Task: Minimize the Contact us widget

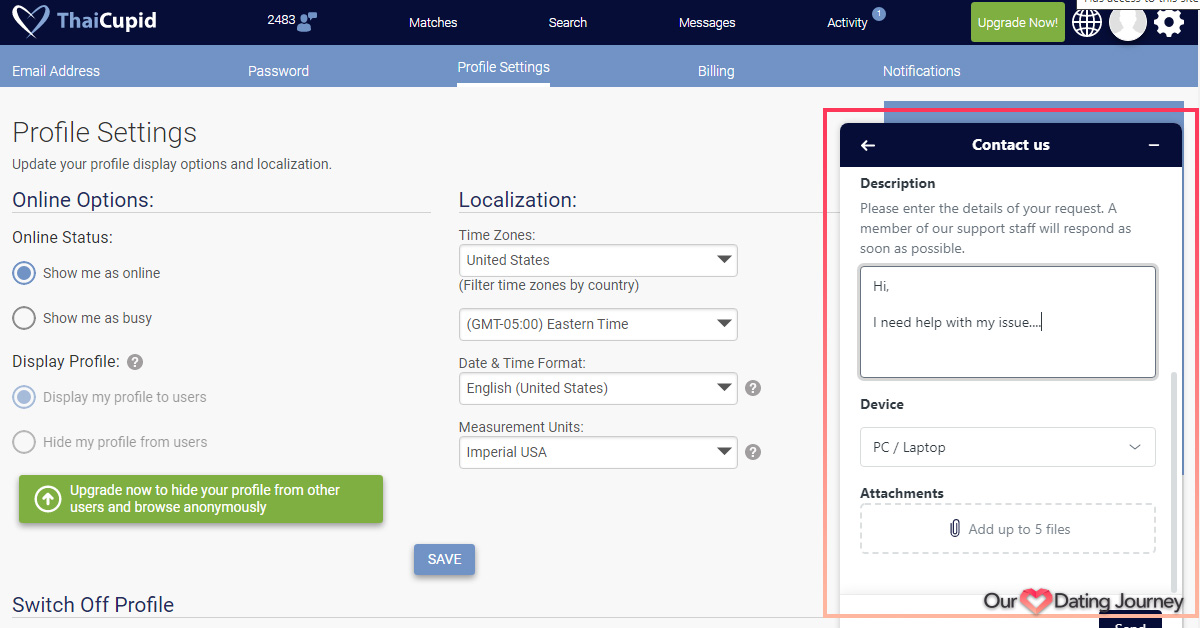Action: pyautogui.click(x=1154, y=145)
